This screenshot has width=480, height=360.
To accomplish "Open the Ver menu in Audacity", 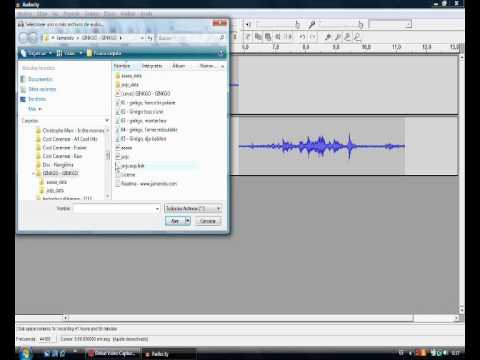I will (55, 14).
